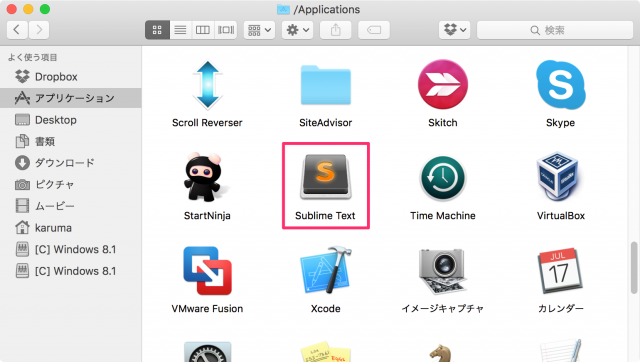Select アプリケーション in the sidebar

tap(71, 98)
